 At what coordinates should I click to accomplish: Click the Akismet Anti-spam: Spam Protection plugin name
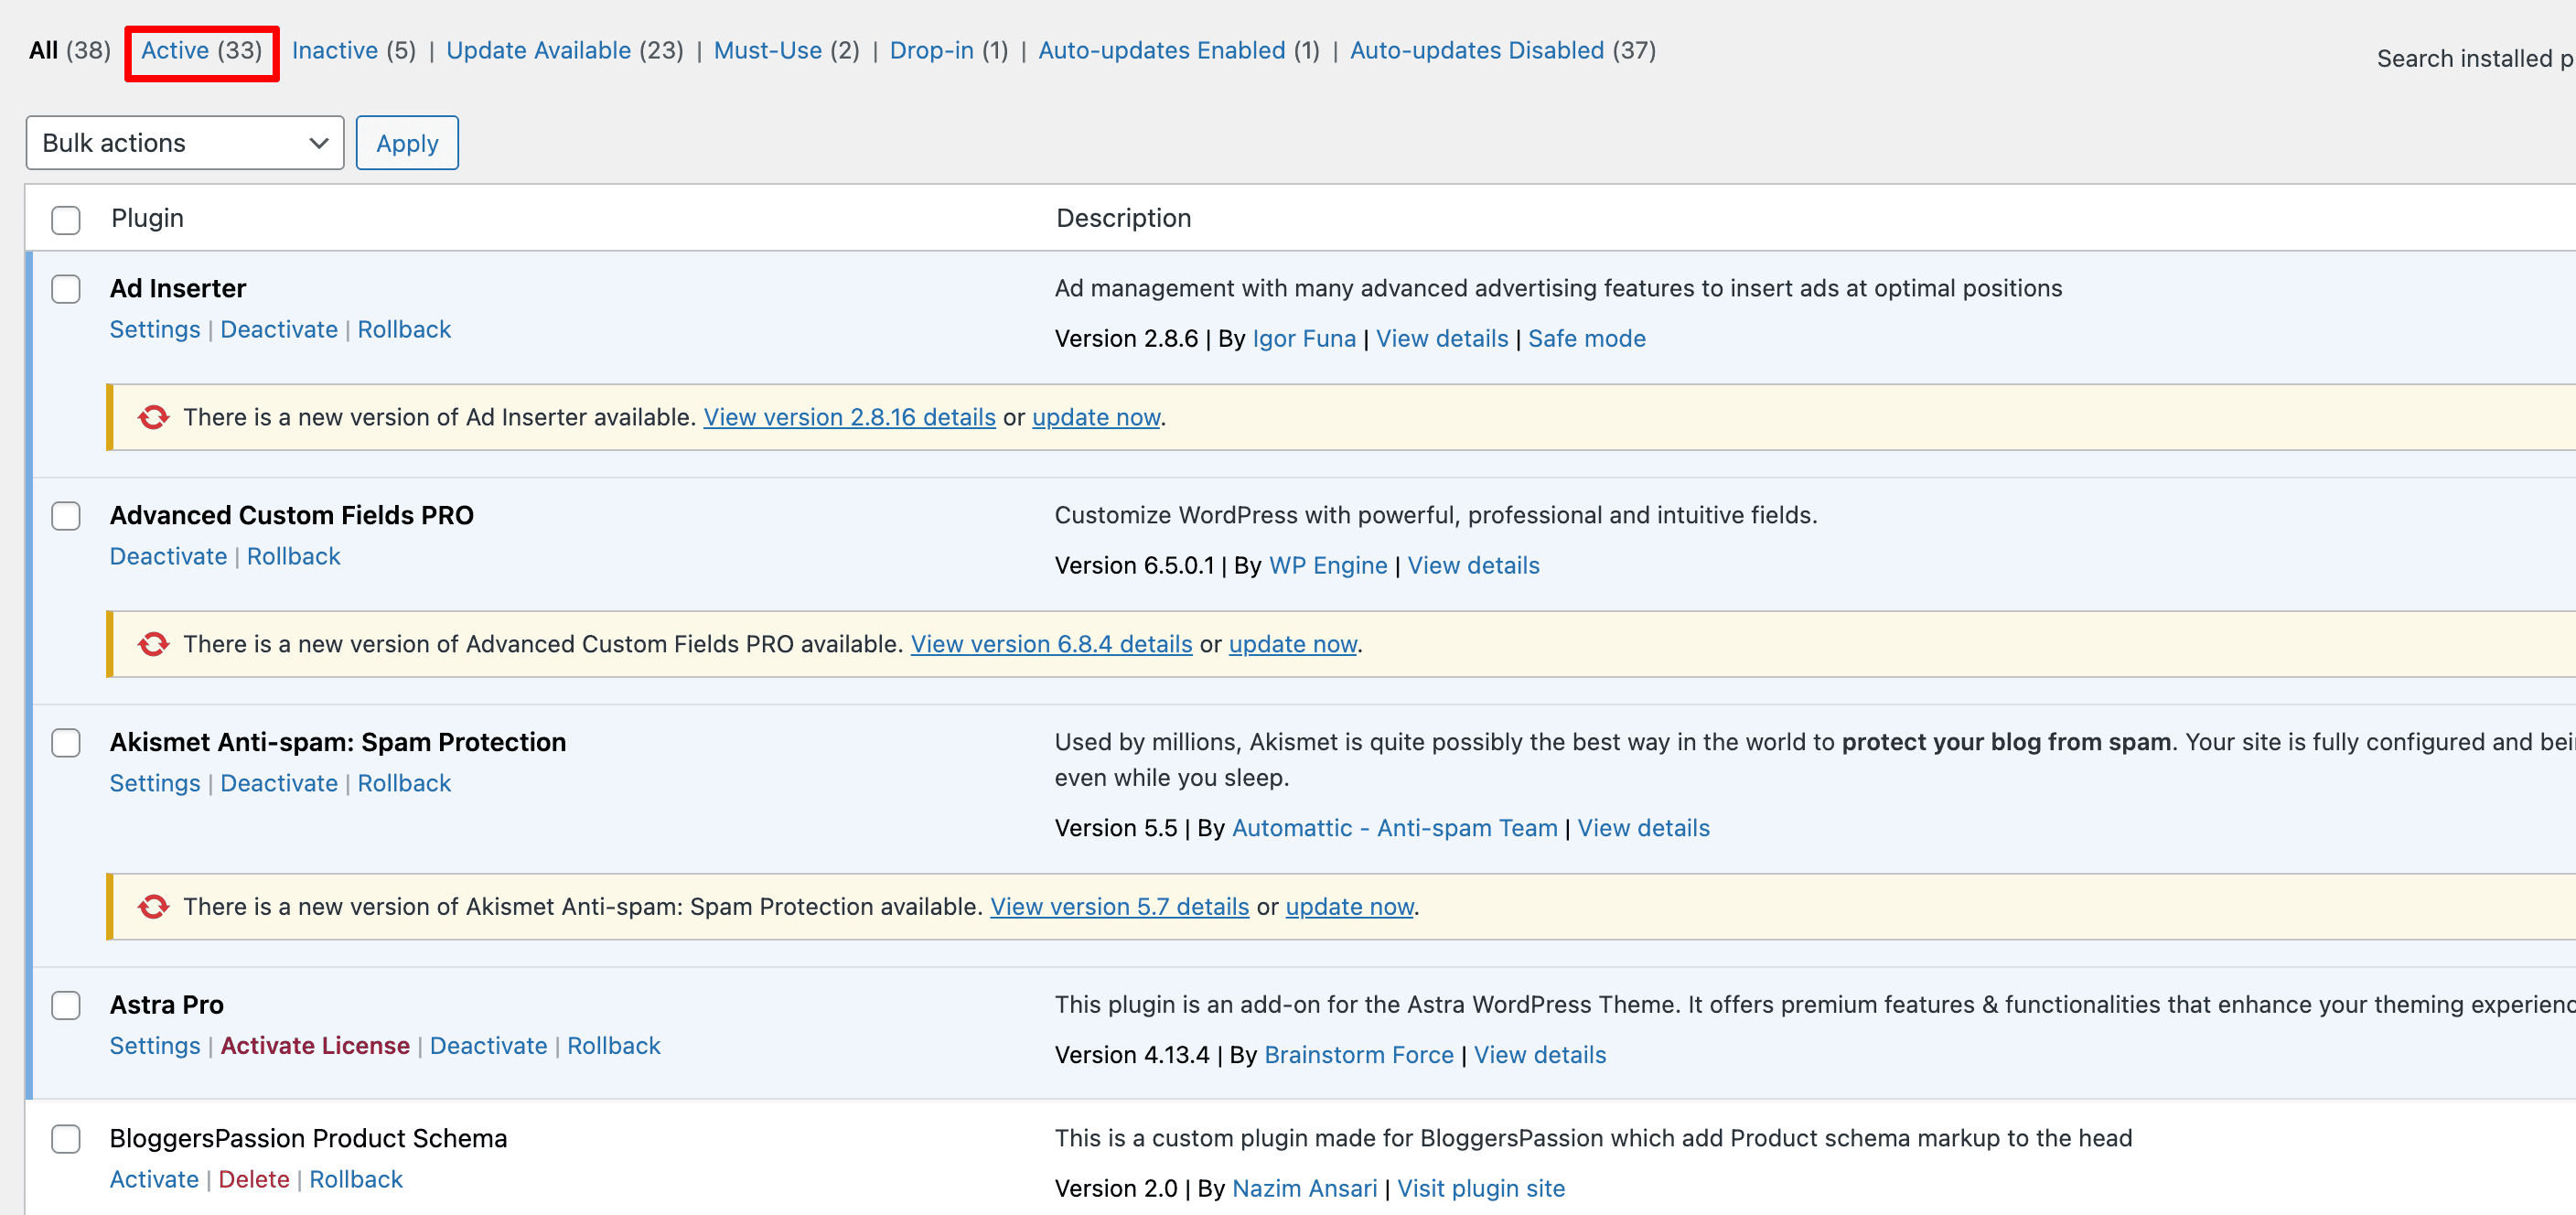point(338,743)
